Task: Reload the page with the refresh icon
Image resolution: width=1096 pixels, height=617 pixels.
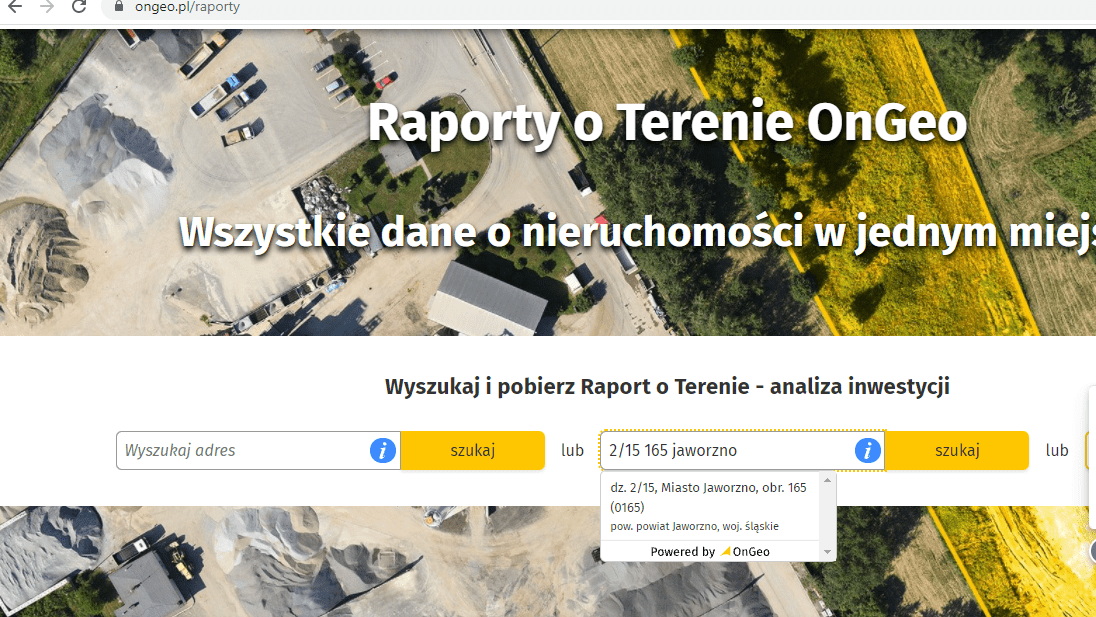Action: click(79, 7)
